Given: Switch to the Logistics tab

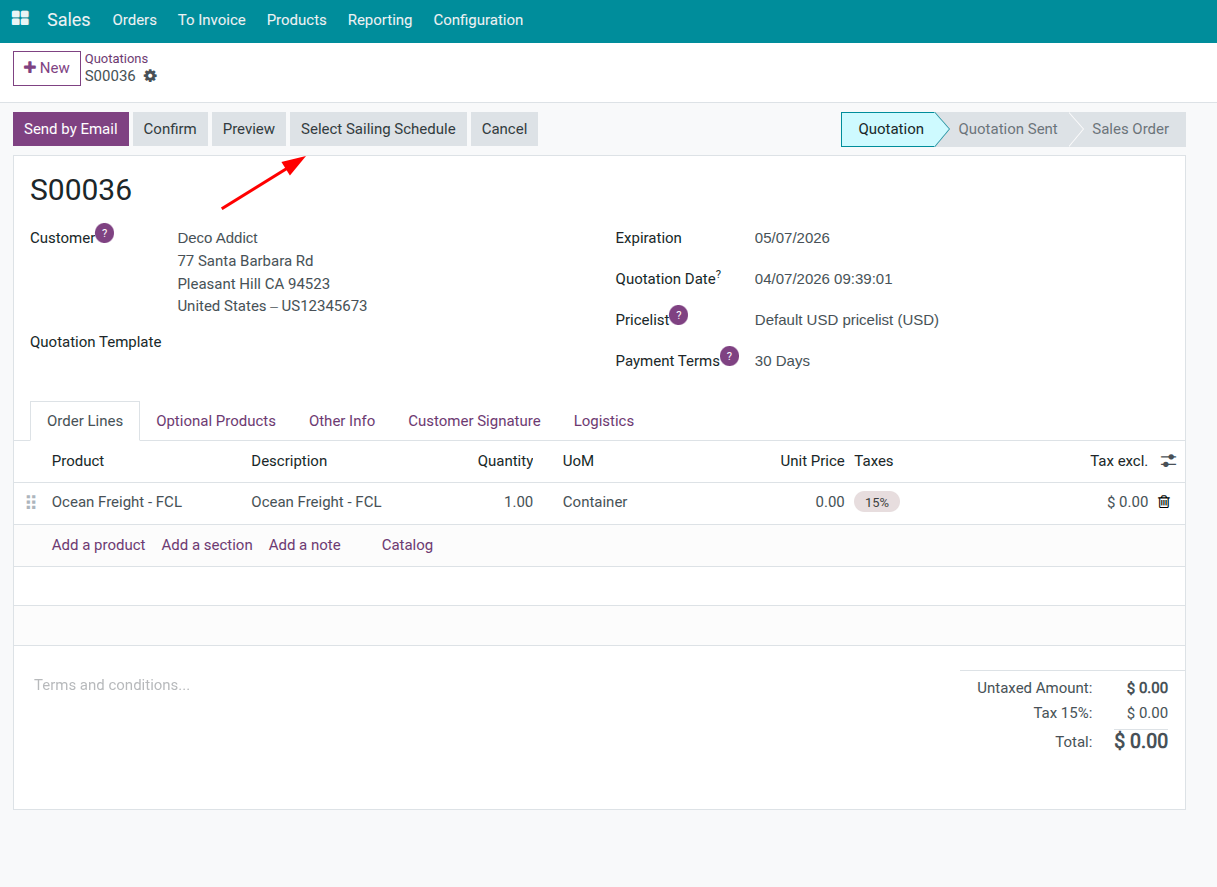Looking at the screenshot, I should coord(603,421).
